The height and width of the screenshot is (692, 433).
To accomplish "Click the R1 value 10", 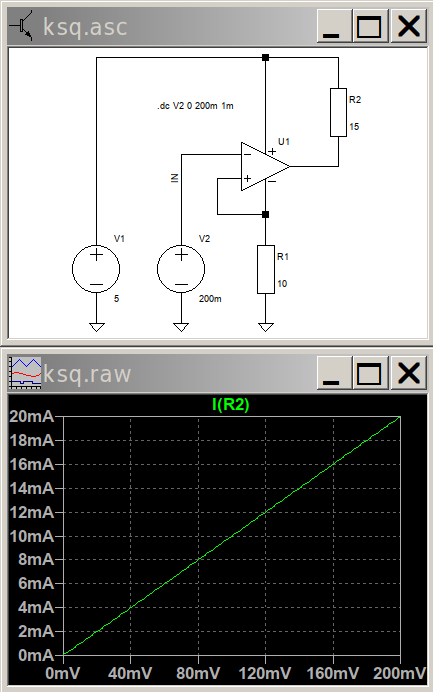I will (x=282, y=284).
